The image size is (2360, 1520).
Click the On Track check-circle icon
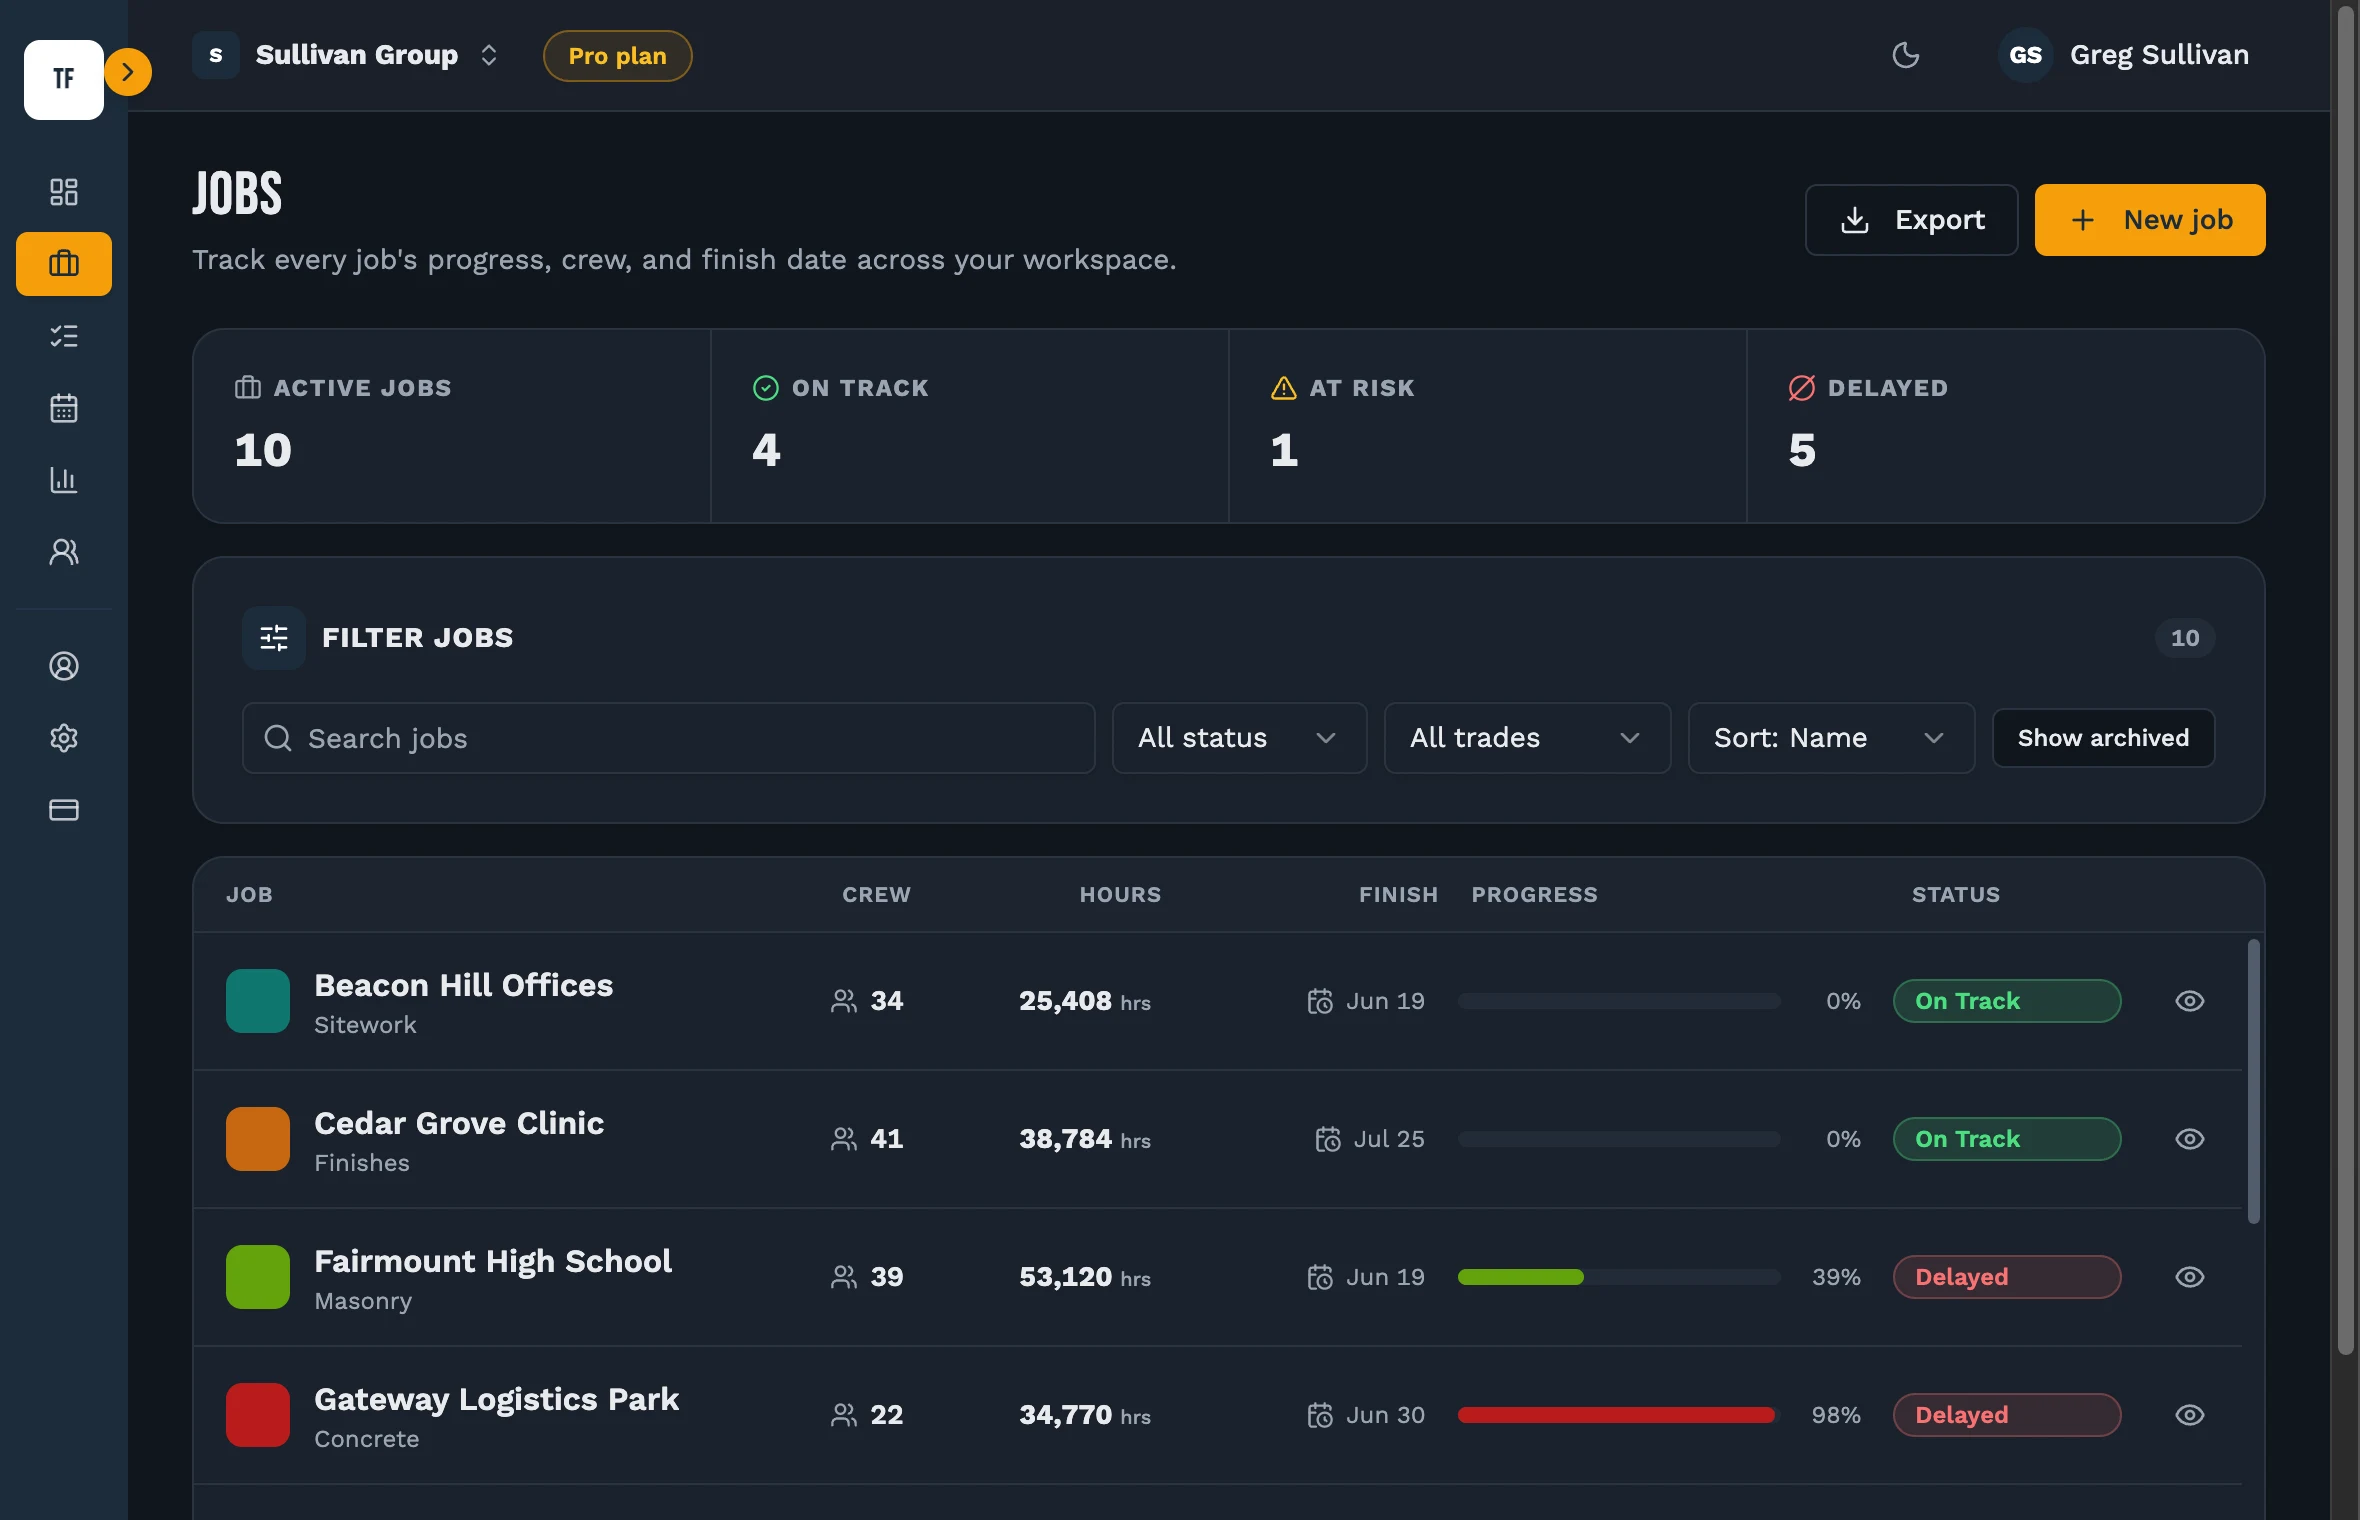[766, 388]
